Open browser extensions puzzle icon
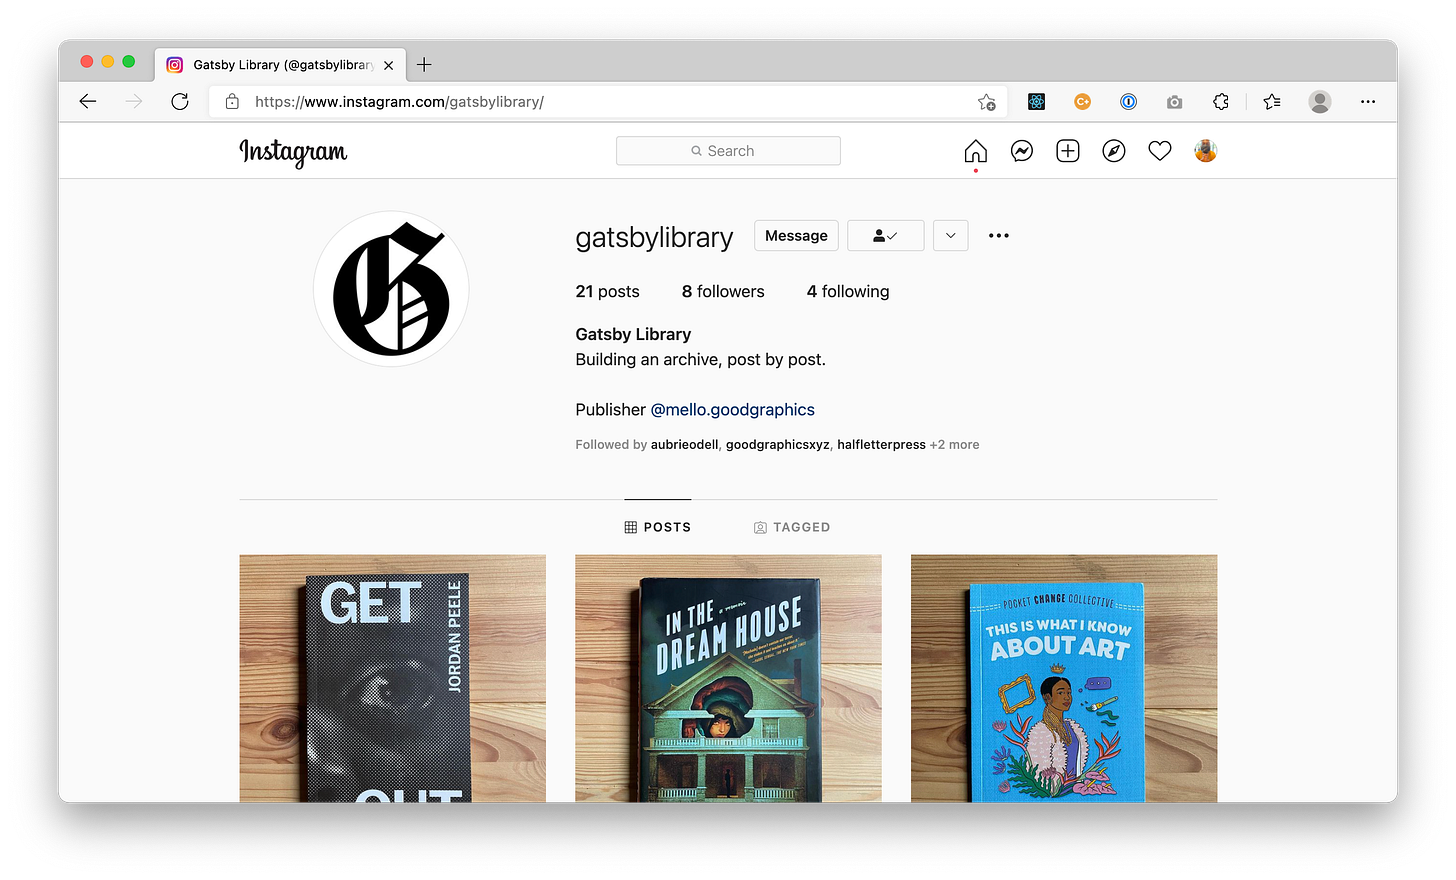 click(1220, 102)
